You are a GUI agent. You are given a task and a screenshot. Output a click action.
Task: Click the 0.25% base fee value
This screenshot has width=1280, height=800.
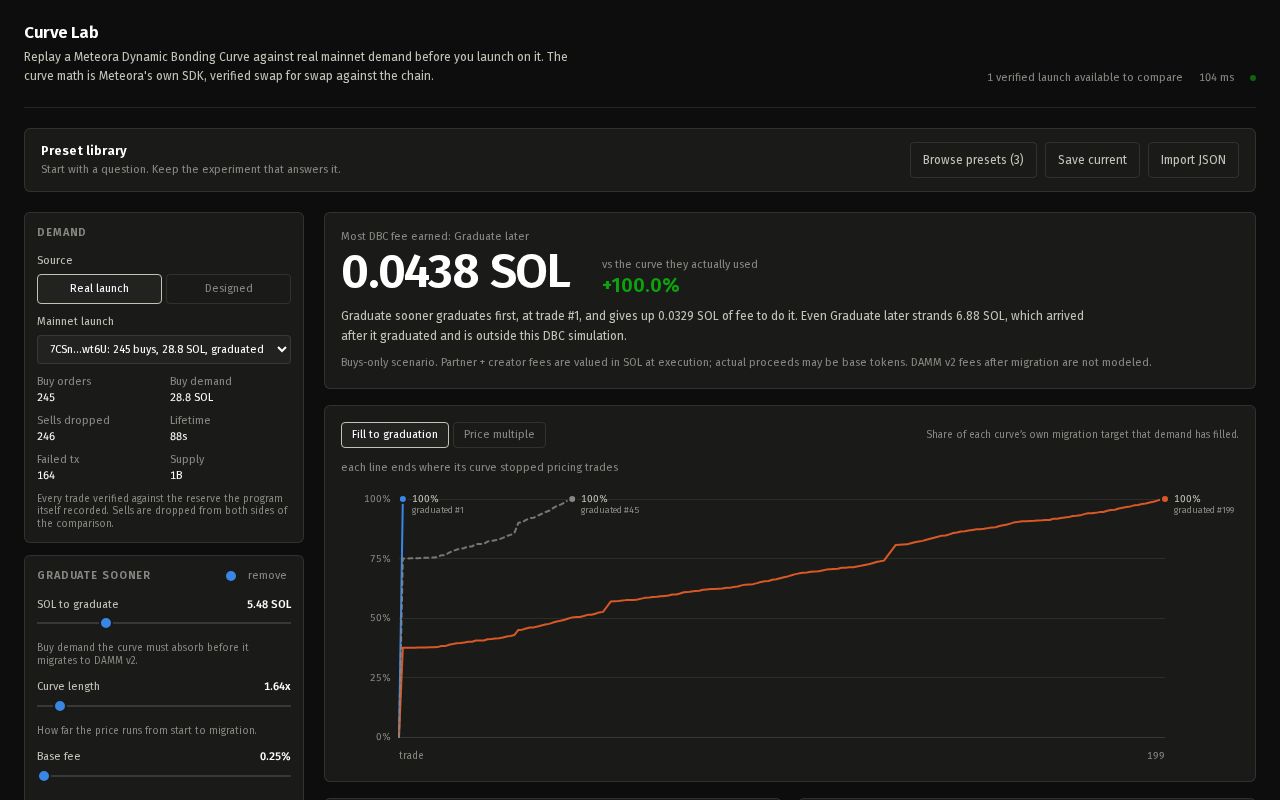click(x=275, y=757)
